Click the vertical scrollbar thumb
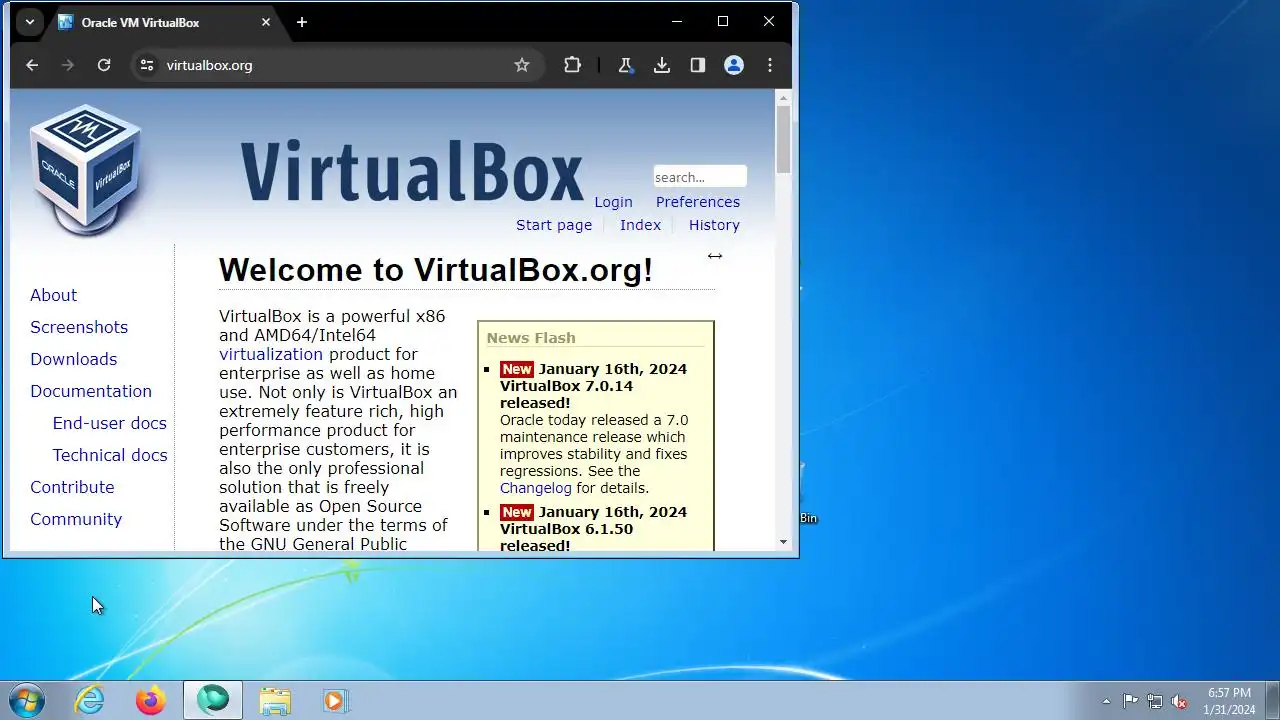 coord(783,138)
